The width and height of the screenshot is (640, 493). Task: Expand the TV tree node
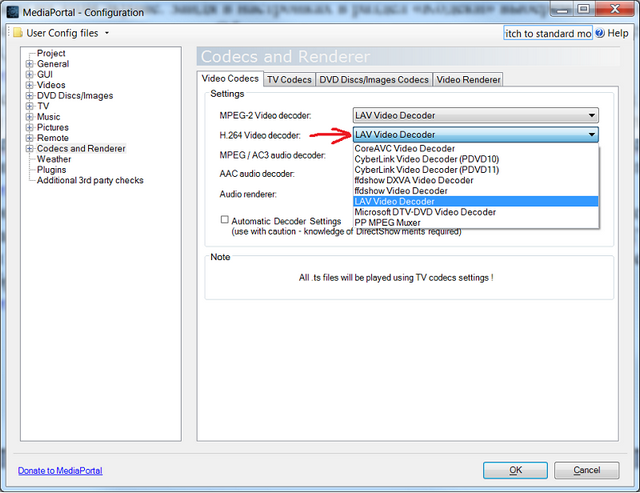pos(29,106)
